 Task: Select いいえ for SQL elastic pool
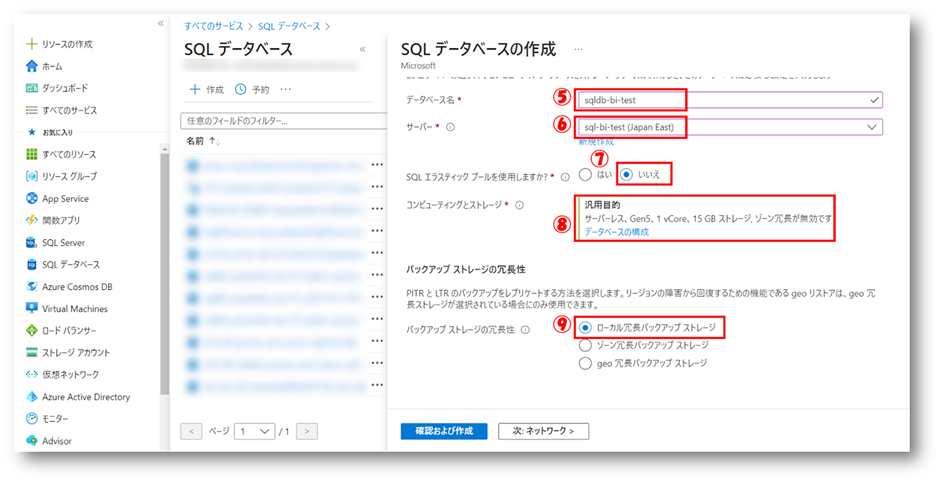tap(627, 175)
